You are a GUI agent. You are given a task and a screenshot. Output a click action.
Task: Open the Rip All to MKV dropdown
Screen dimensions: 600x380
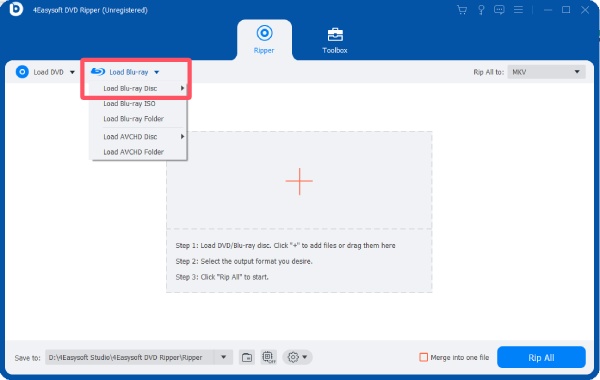(x=546, y=72)
